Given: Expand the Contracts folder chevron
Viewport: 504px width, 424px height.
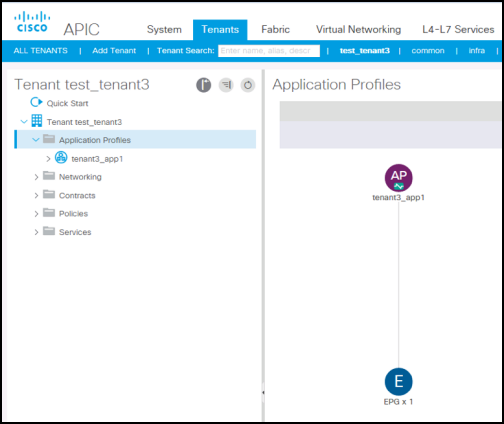Looking at the screenshot, I should coord(36,195).
